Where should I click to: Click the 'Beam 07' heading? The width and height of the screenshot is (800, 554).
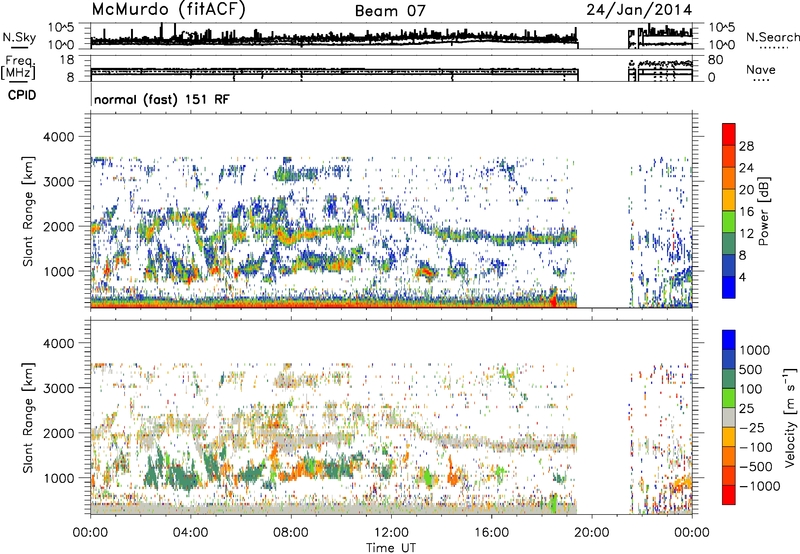tap(390, 11)
